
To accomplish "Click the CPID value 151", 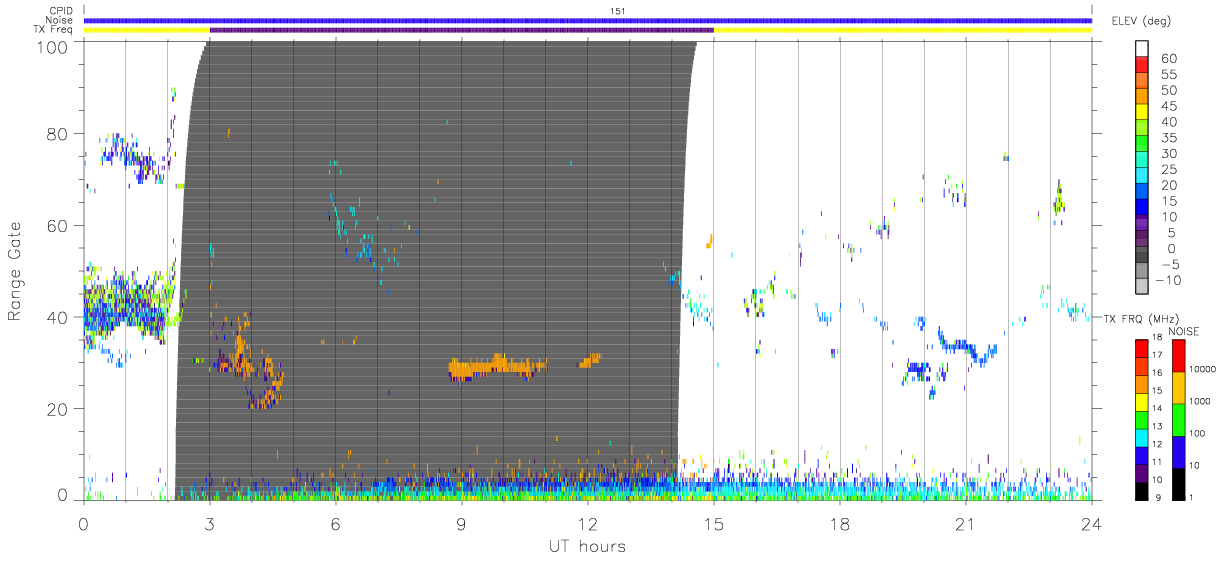I will (616, 11).
